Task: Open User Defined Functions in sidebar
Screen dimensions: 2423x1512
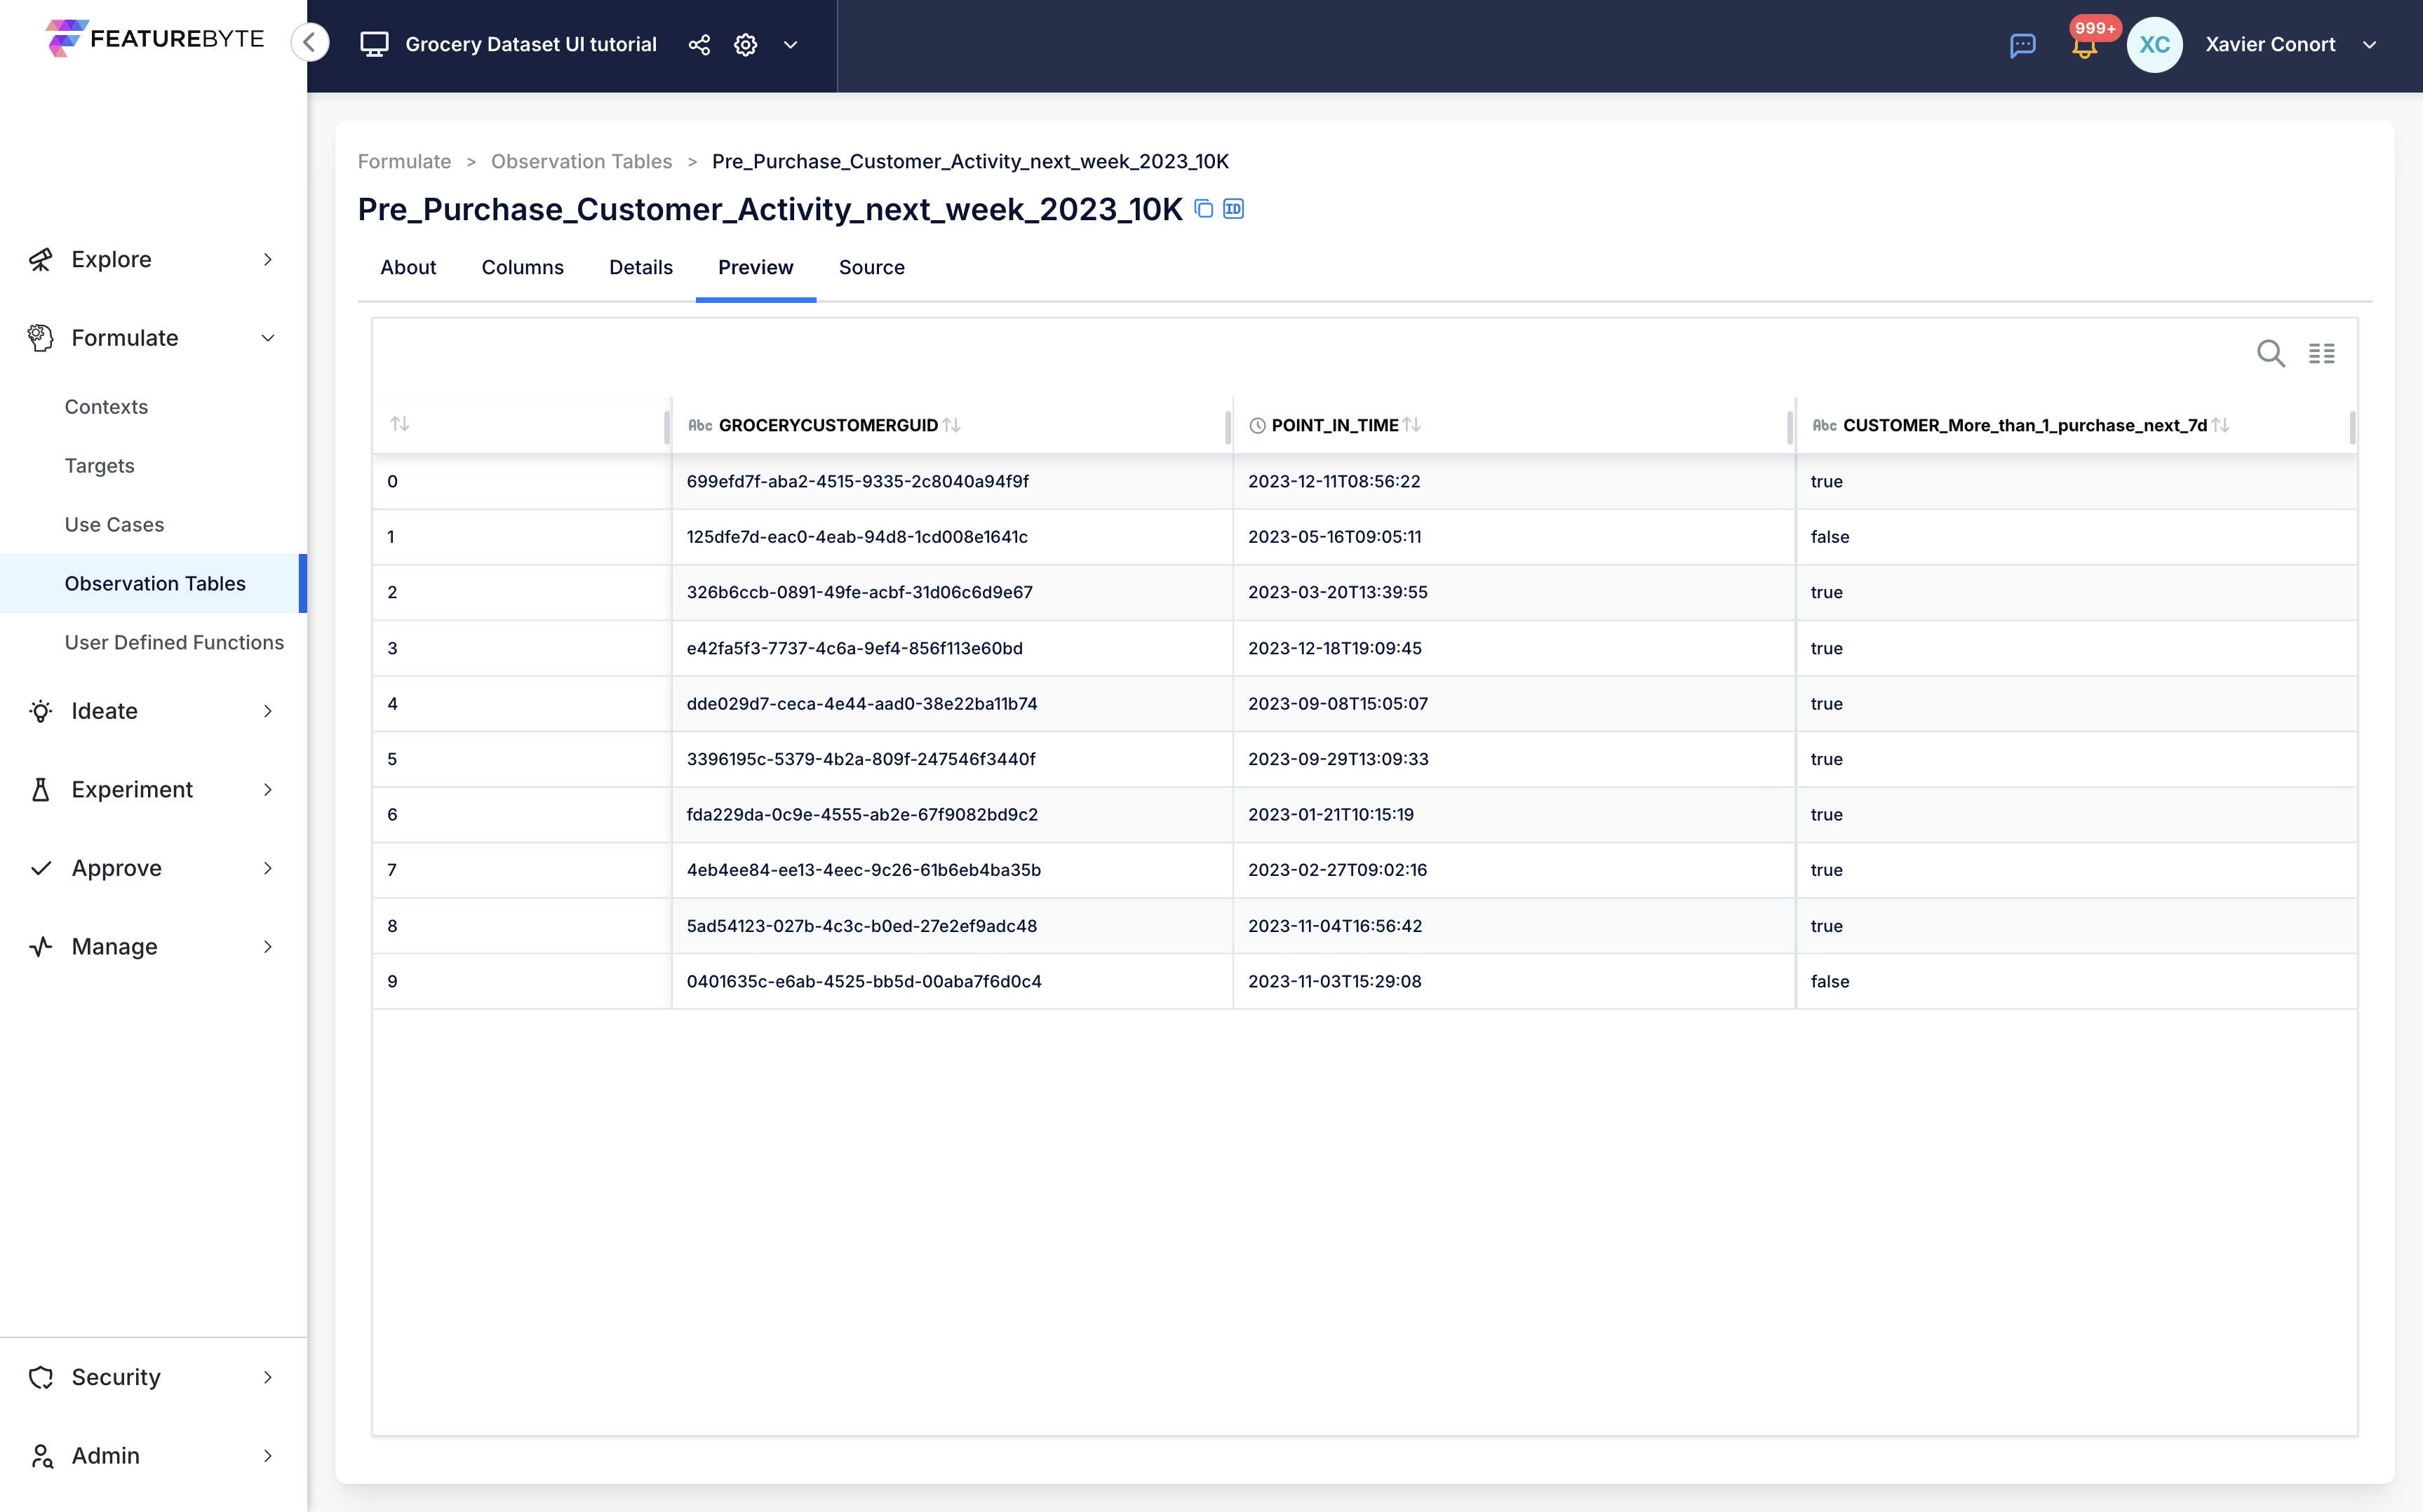Action: click(174, 642)
